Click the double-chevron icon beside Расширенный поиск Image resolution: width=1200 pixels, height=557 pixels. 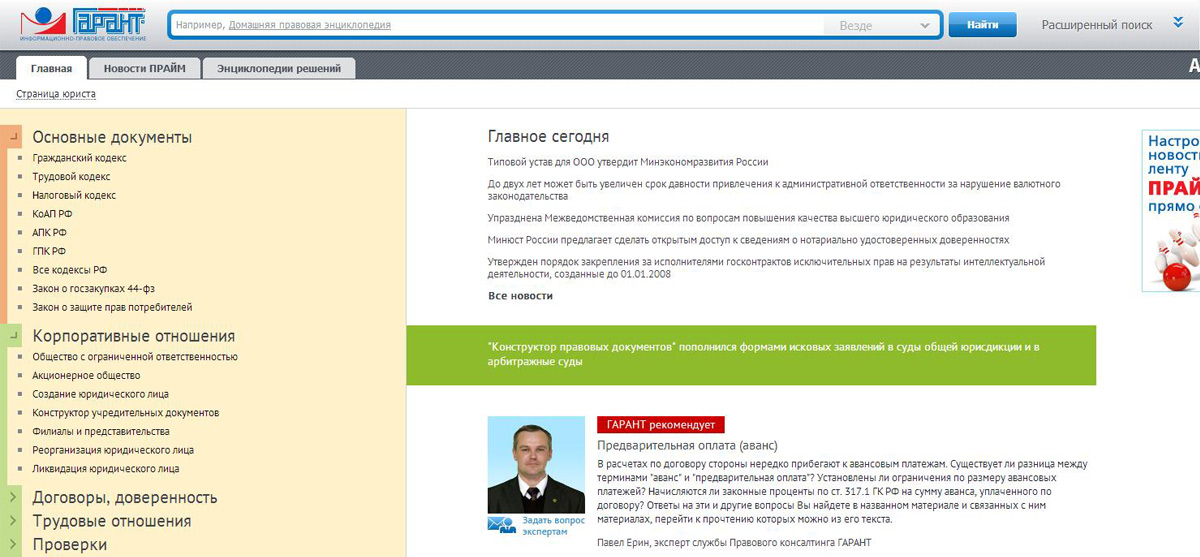1178,23
